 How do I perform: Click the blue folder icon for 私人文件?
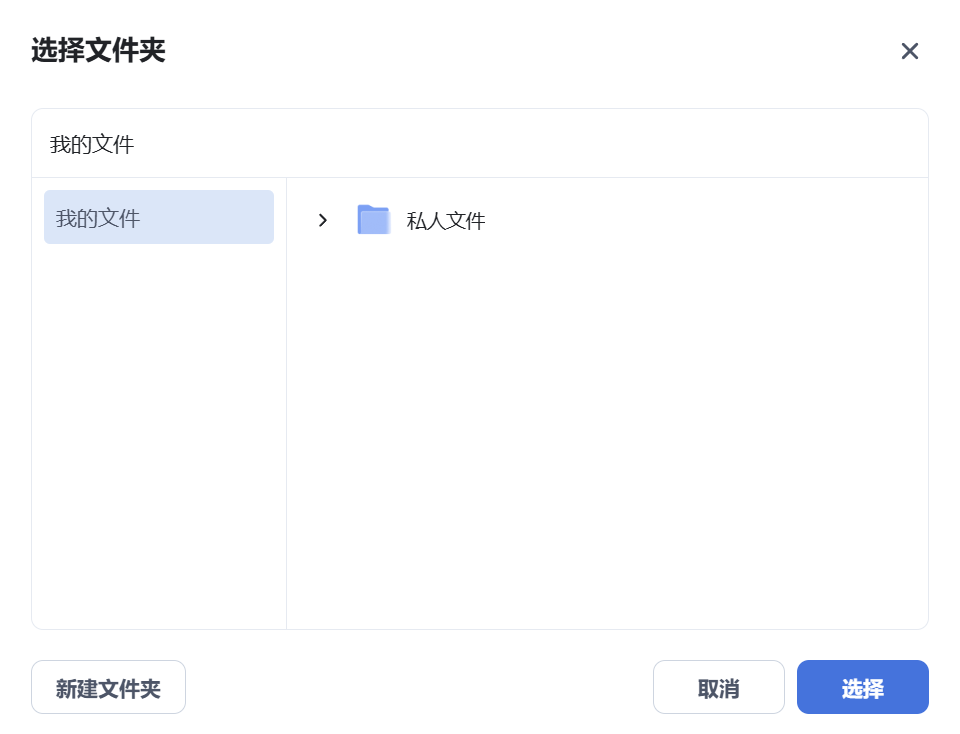[373, 220]
